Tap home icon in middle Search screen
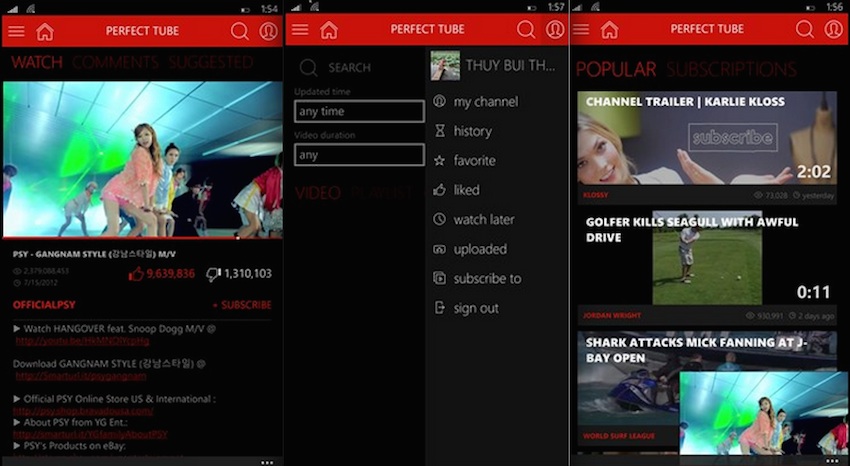Screen dimensions: 850x466 click(x=329, y=29)
